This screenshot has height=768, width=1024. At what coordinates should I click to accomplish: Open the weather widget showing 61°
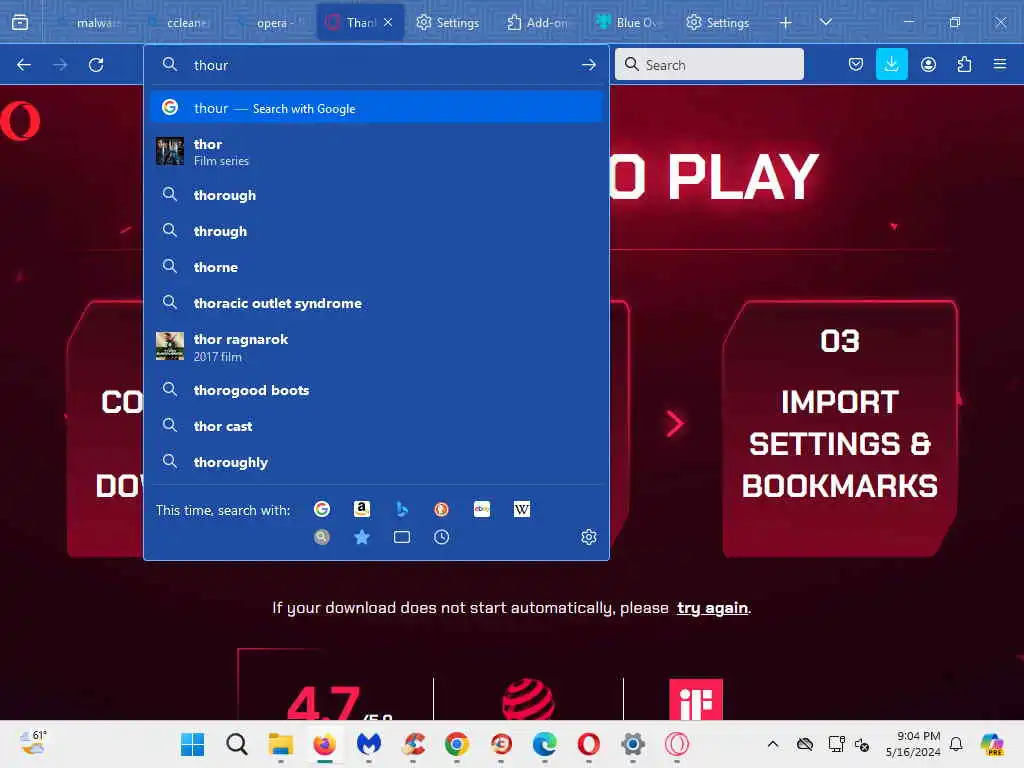pos(33,743)
